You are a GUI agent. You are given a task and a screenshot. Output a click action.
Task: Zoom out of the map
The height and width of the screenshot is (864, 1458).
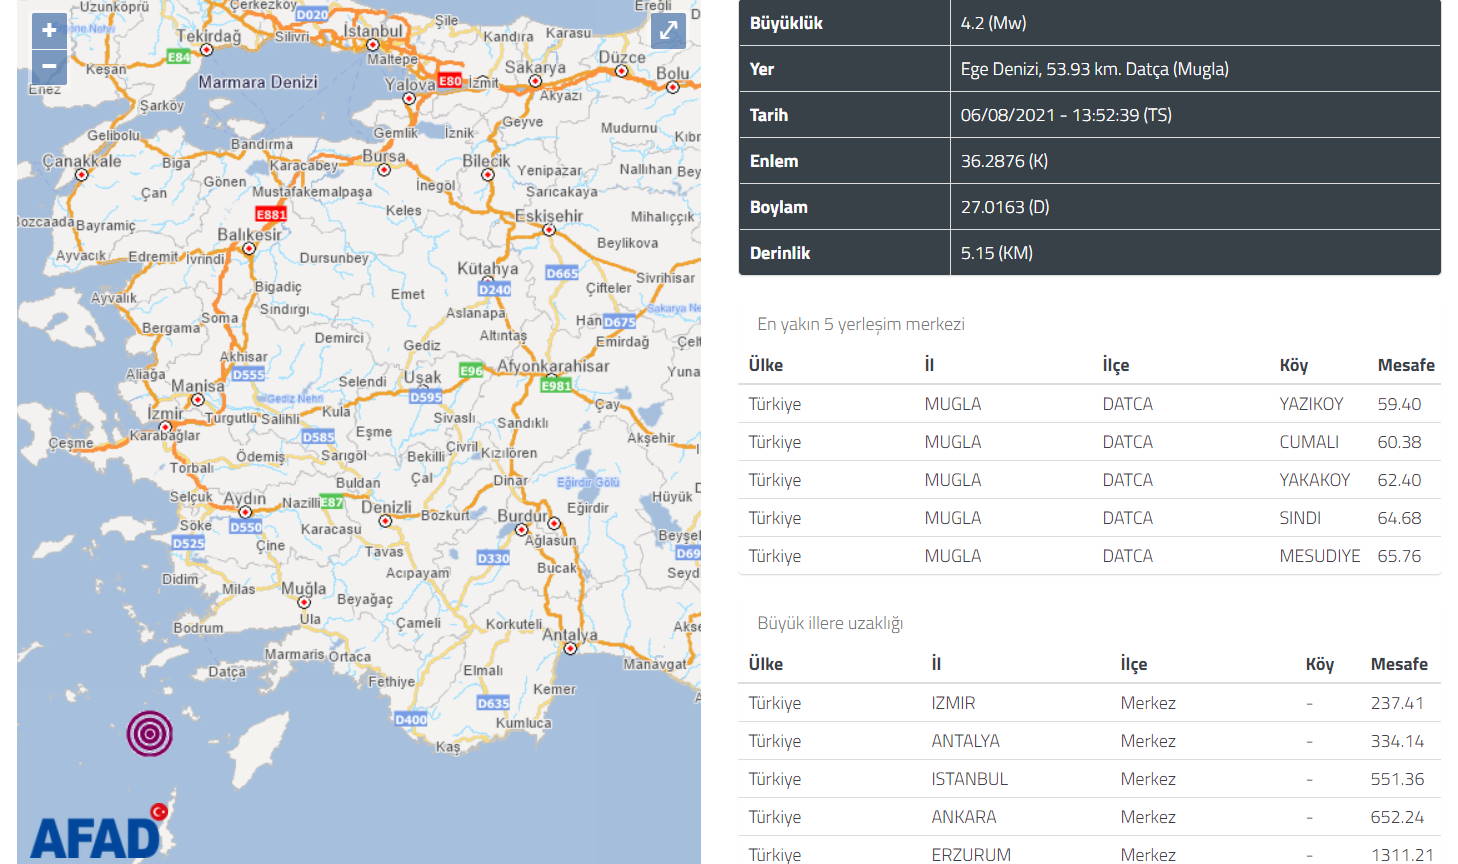pyautogui.click(x=49, y=67)
